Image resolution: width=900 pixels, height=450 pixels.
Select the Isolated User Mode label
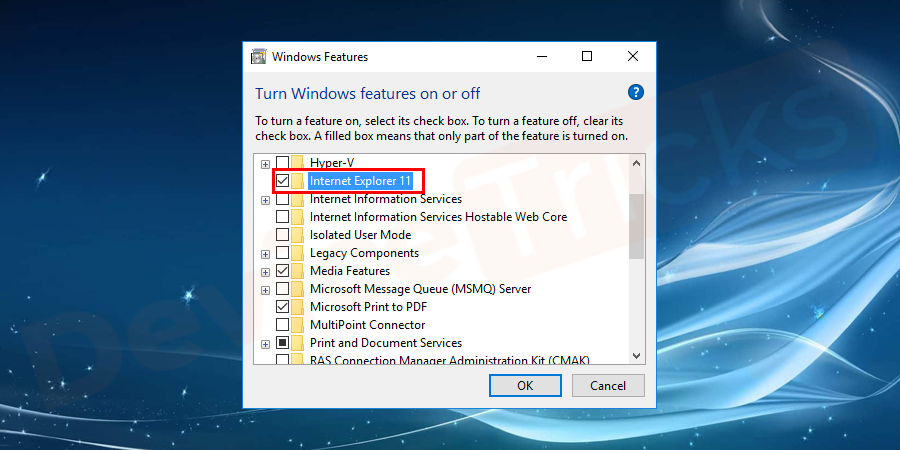pyautogui.click(x=360, y=235)
